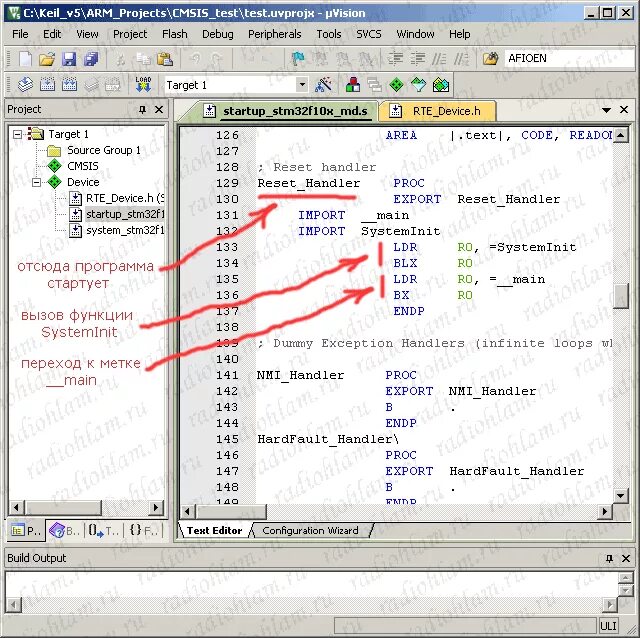The width and height of the screenshot is (640, 638).
Task: Switch to the Configuration Wizard tab
Action: pos(310,530)
